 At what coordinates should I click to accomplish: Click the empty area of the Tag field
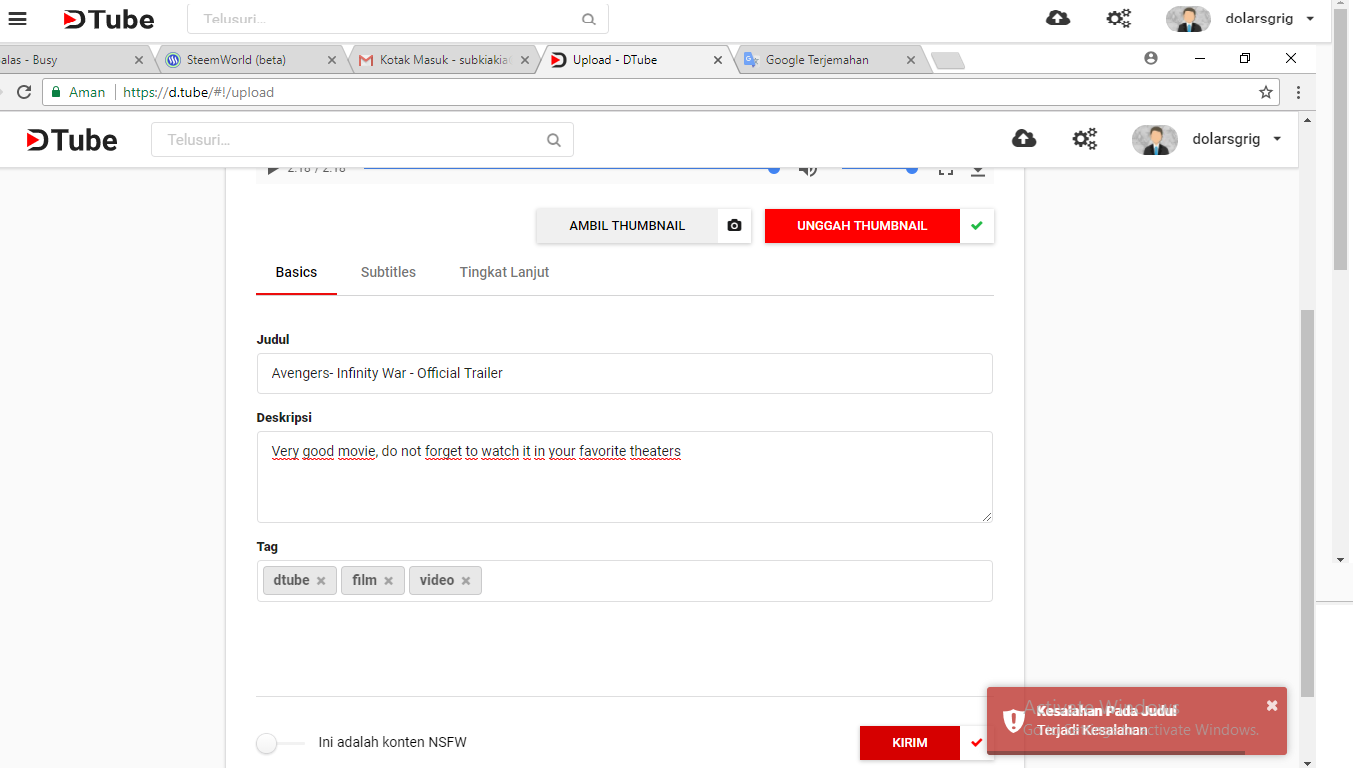pyautogui.click(x=735, y=581)
